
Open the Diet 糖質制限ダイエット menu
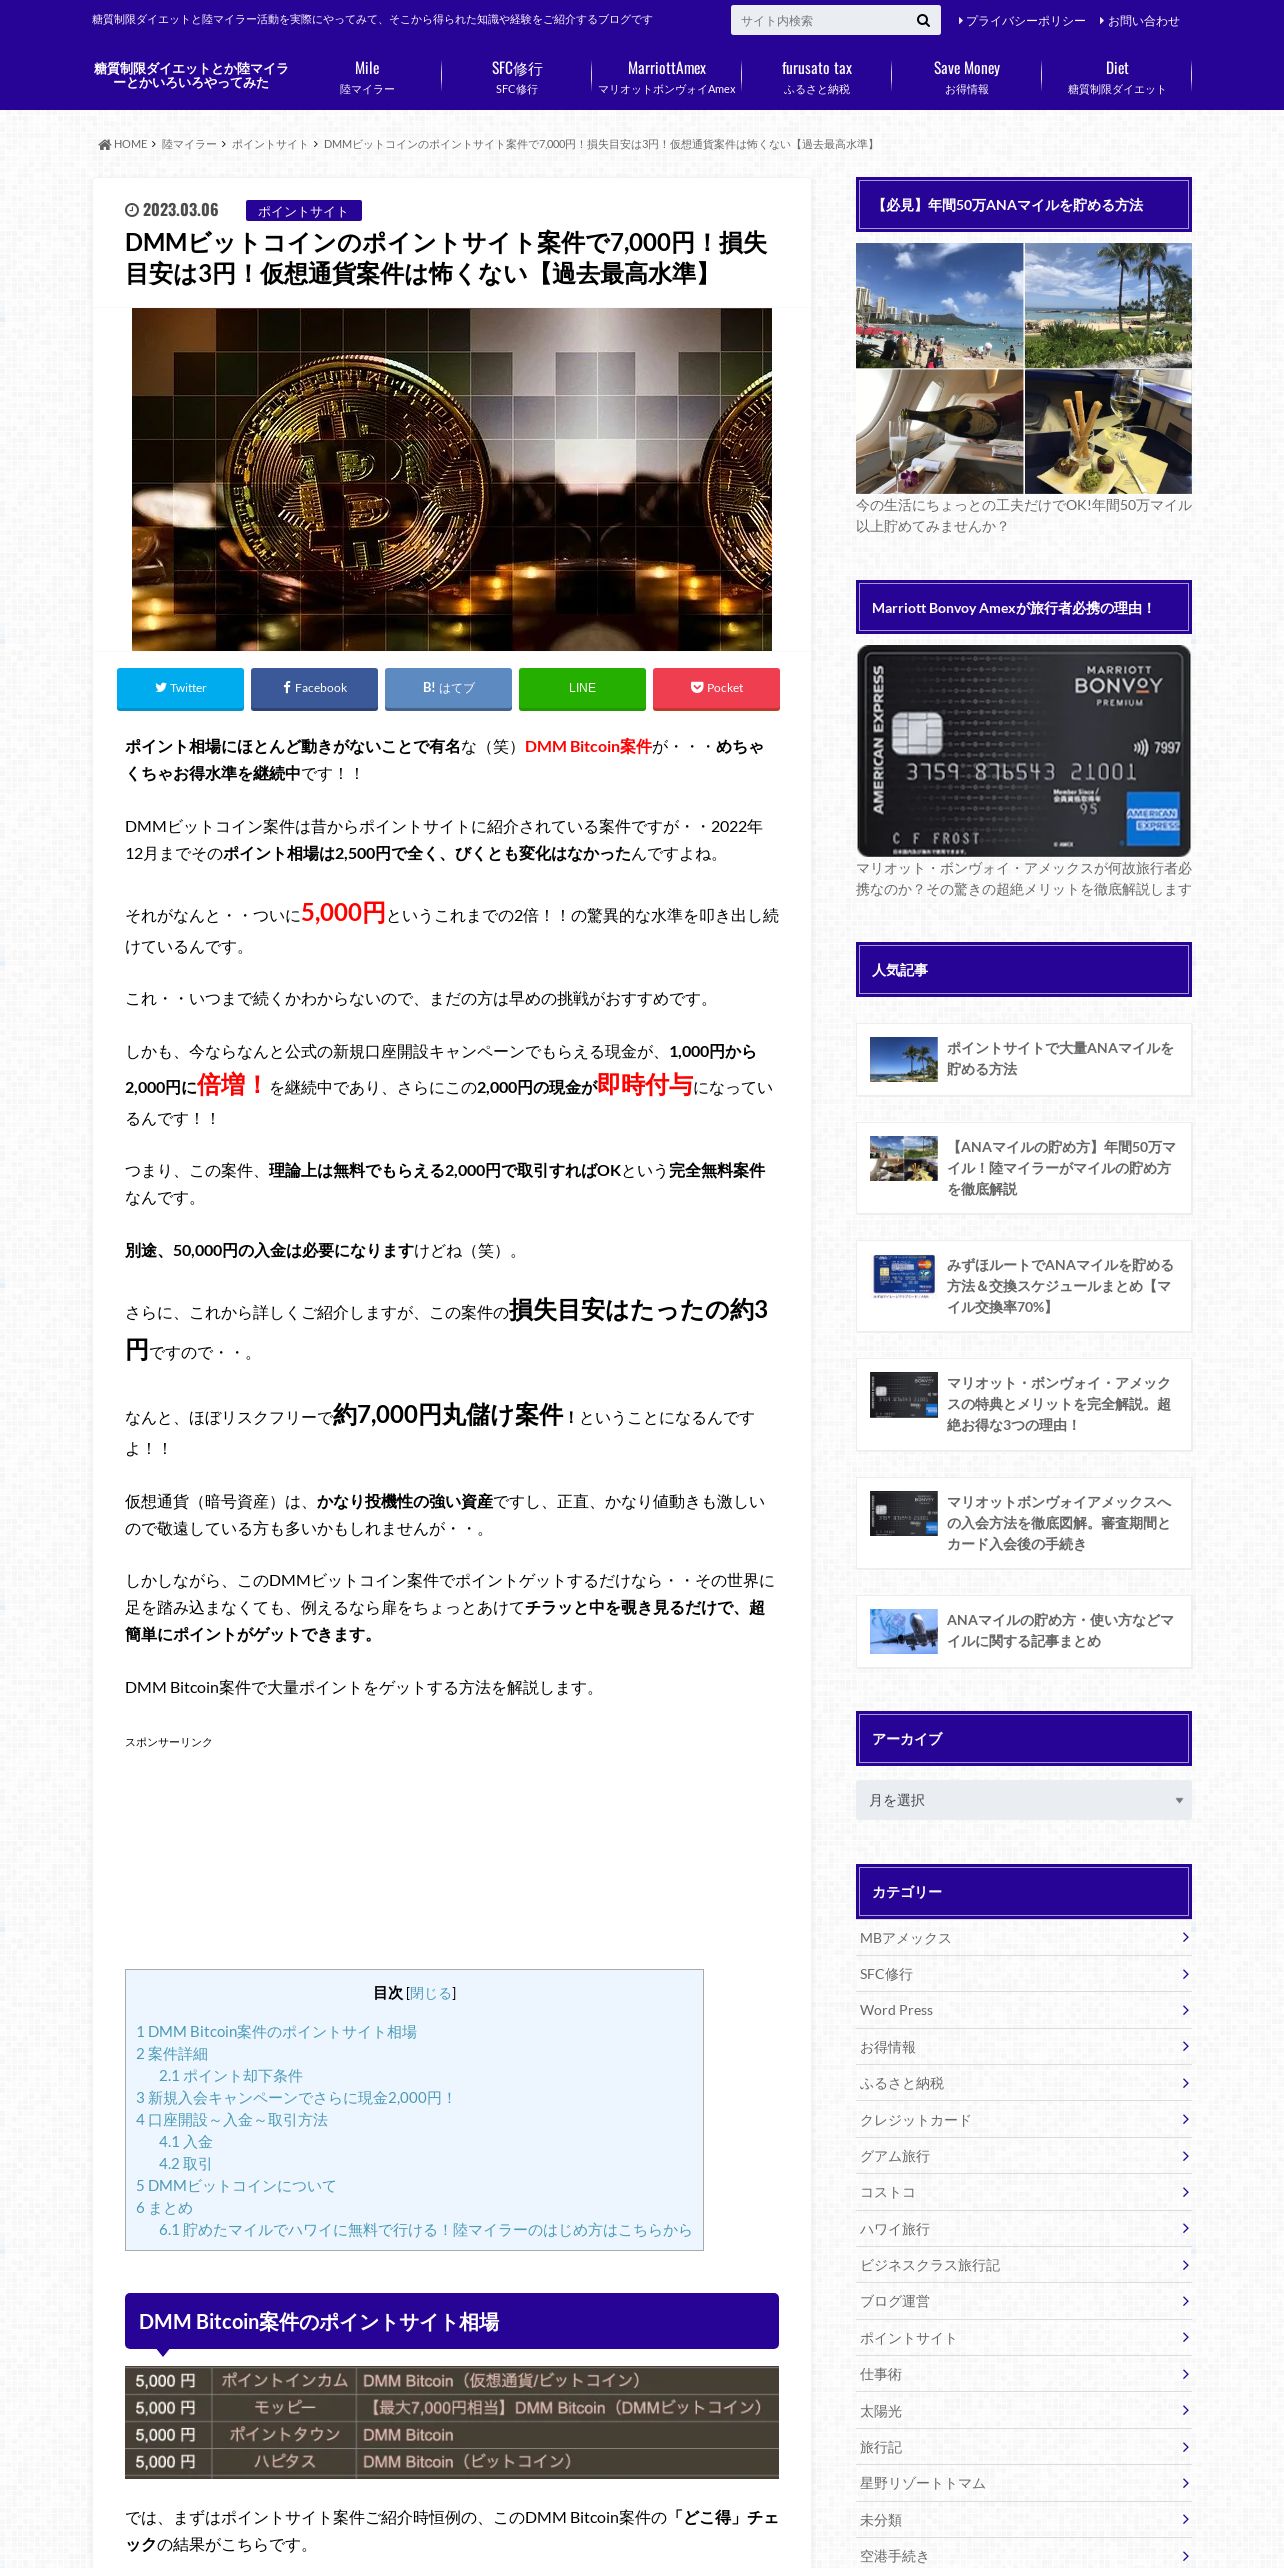[x=1117, y=77]
